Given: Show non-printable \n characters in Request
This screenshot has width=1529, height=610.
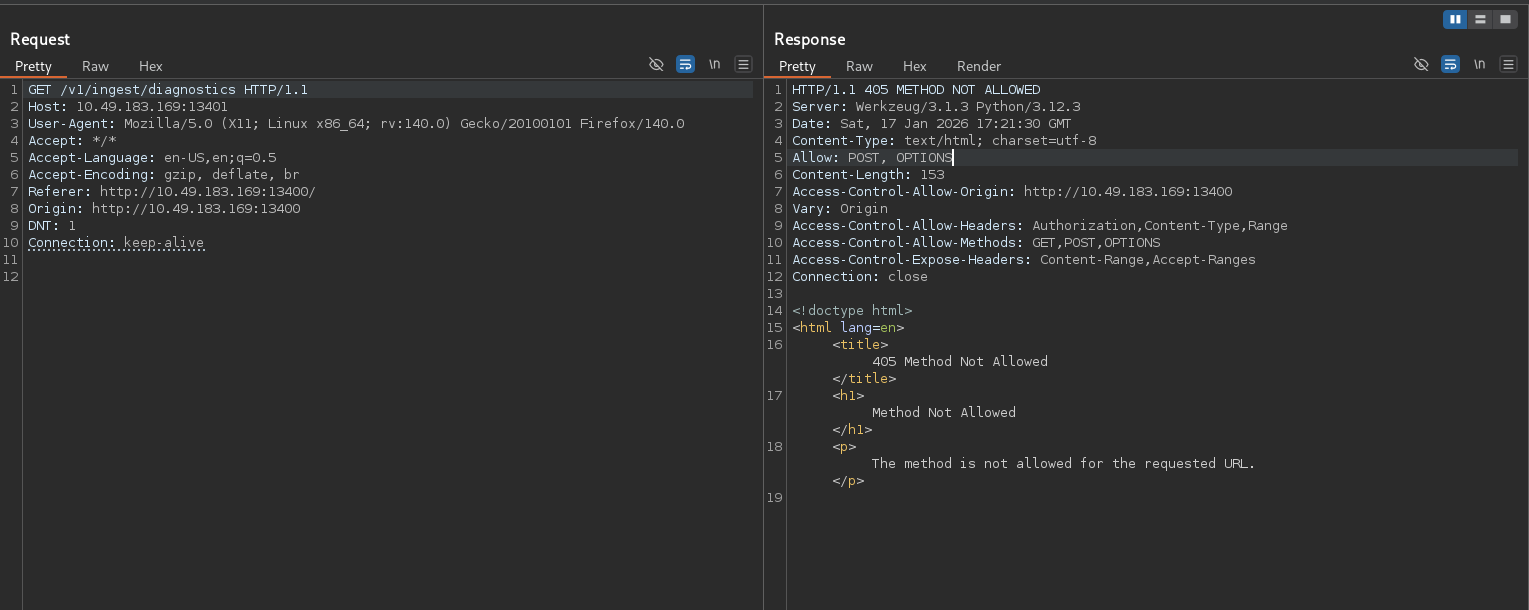Looking at the screenshot, I should click(714, 64).
